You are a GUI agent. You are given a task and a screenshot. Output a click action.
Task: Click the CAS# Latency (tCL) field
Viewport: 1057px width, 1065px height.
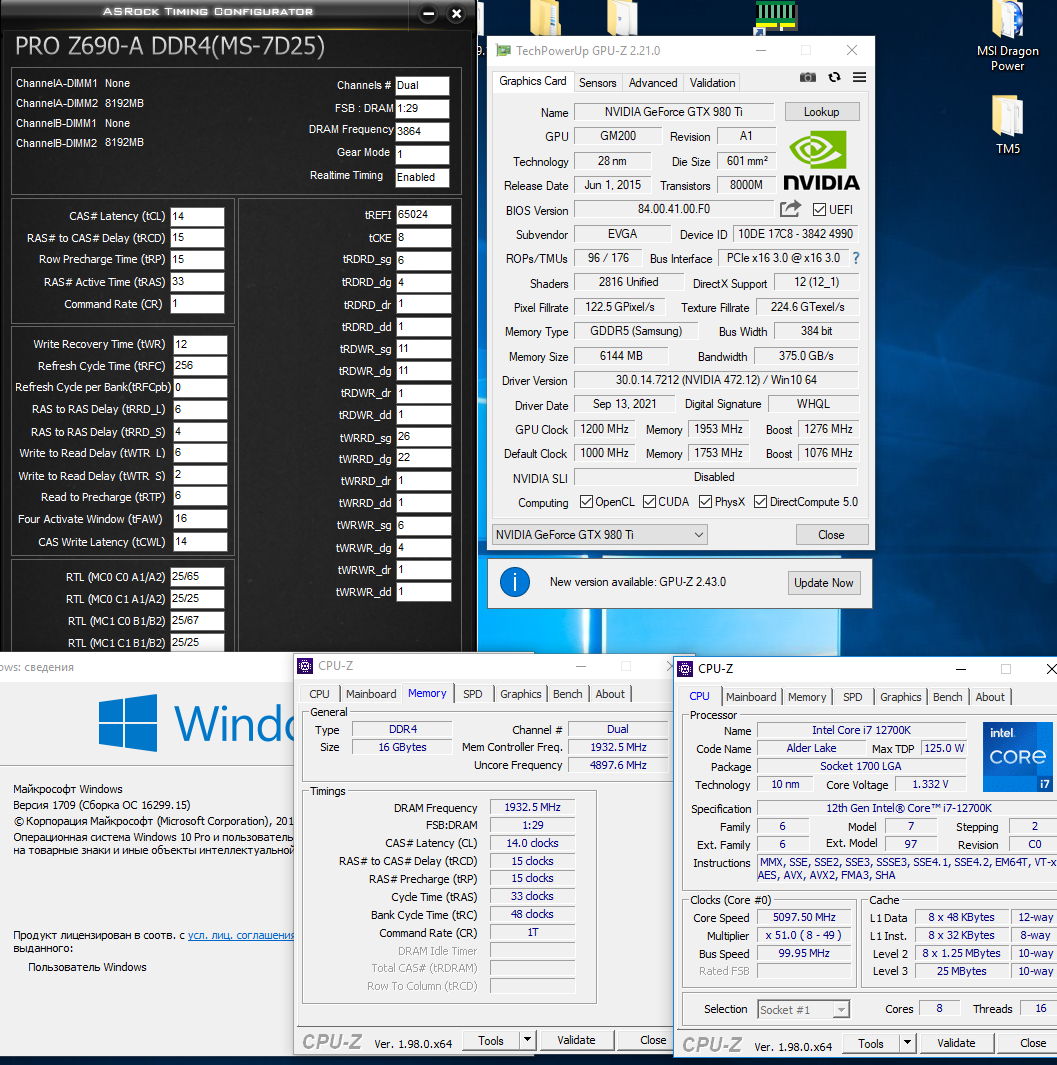(197, 216)
